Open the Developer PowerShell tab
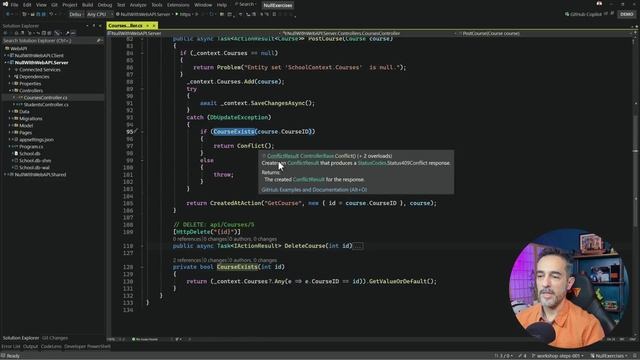This screenshot has height=360, width=640. [x=87, y=346]
